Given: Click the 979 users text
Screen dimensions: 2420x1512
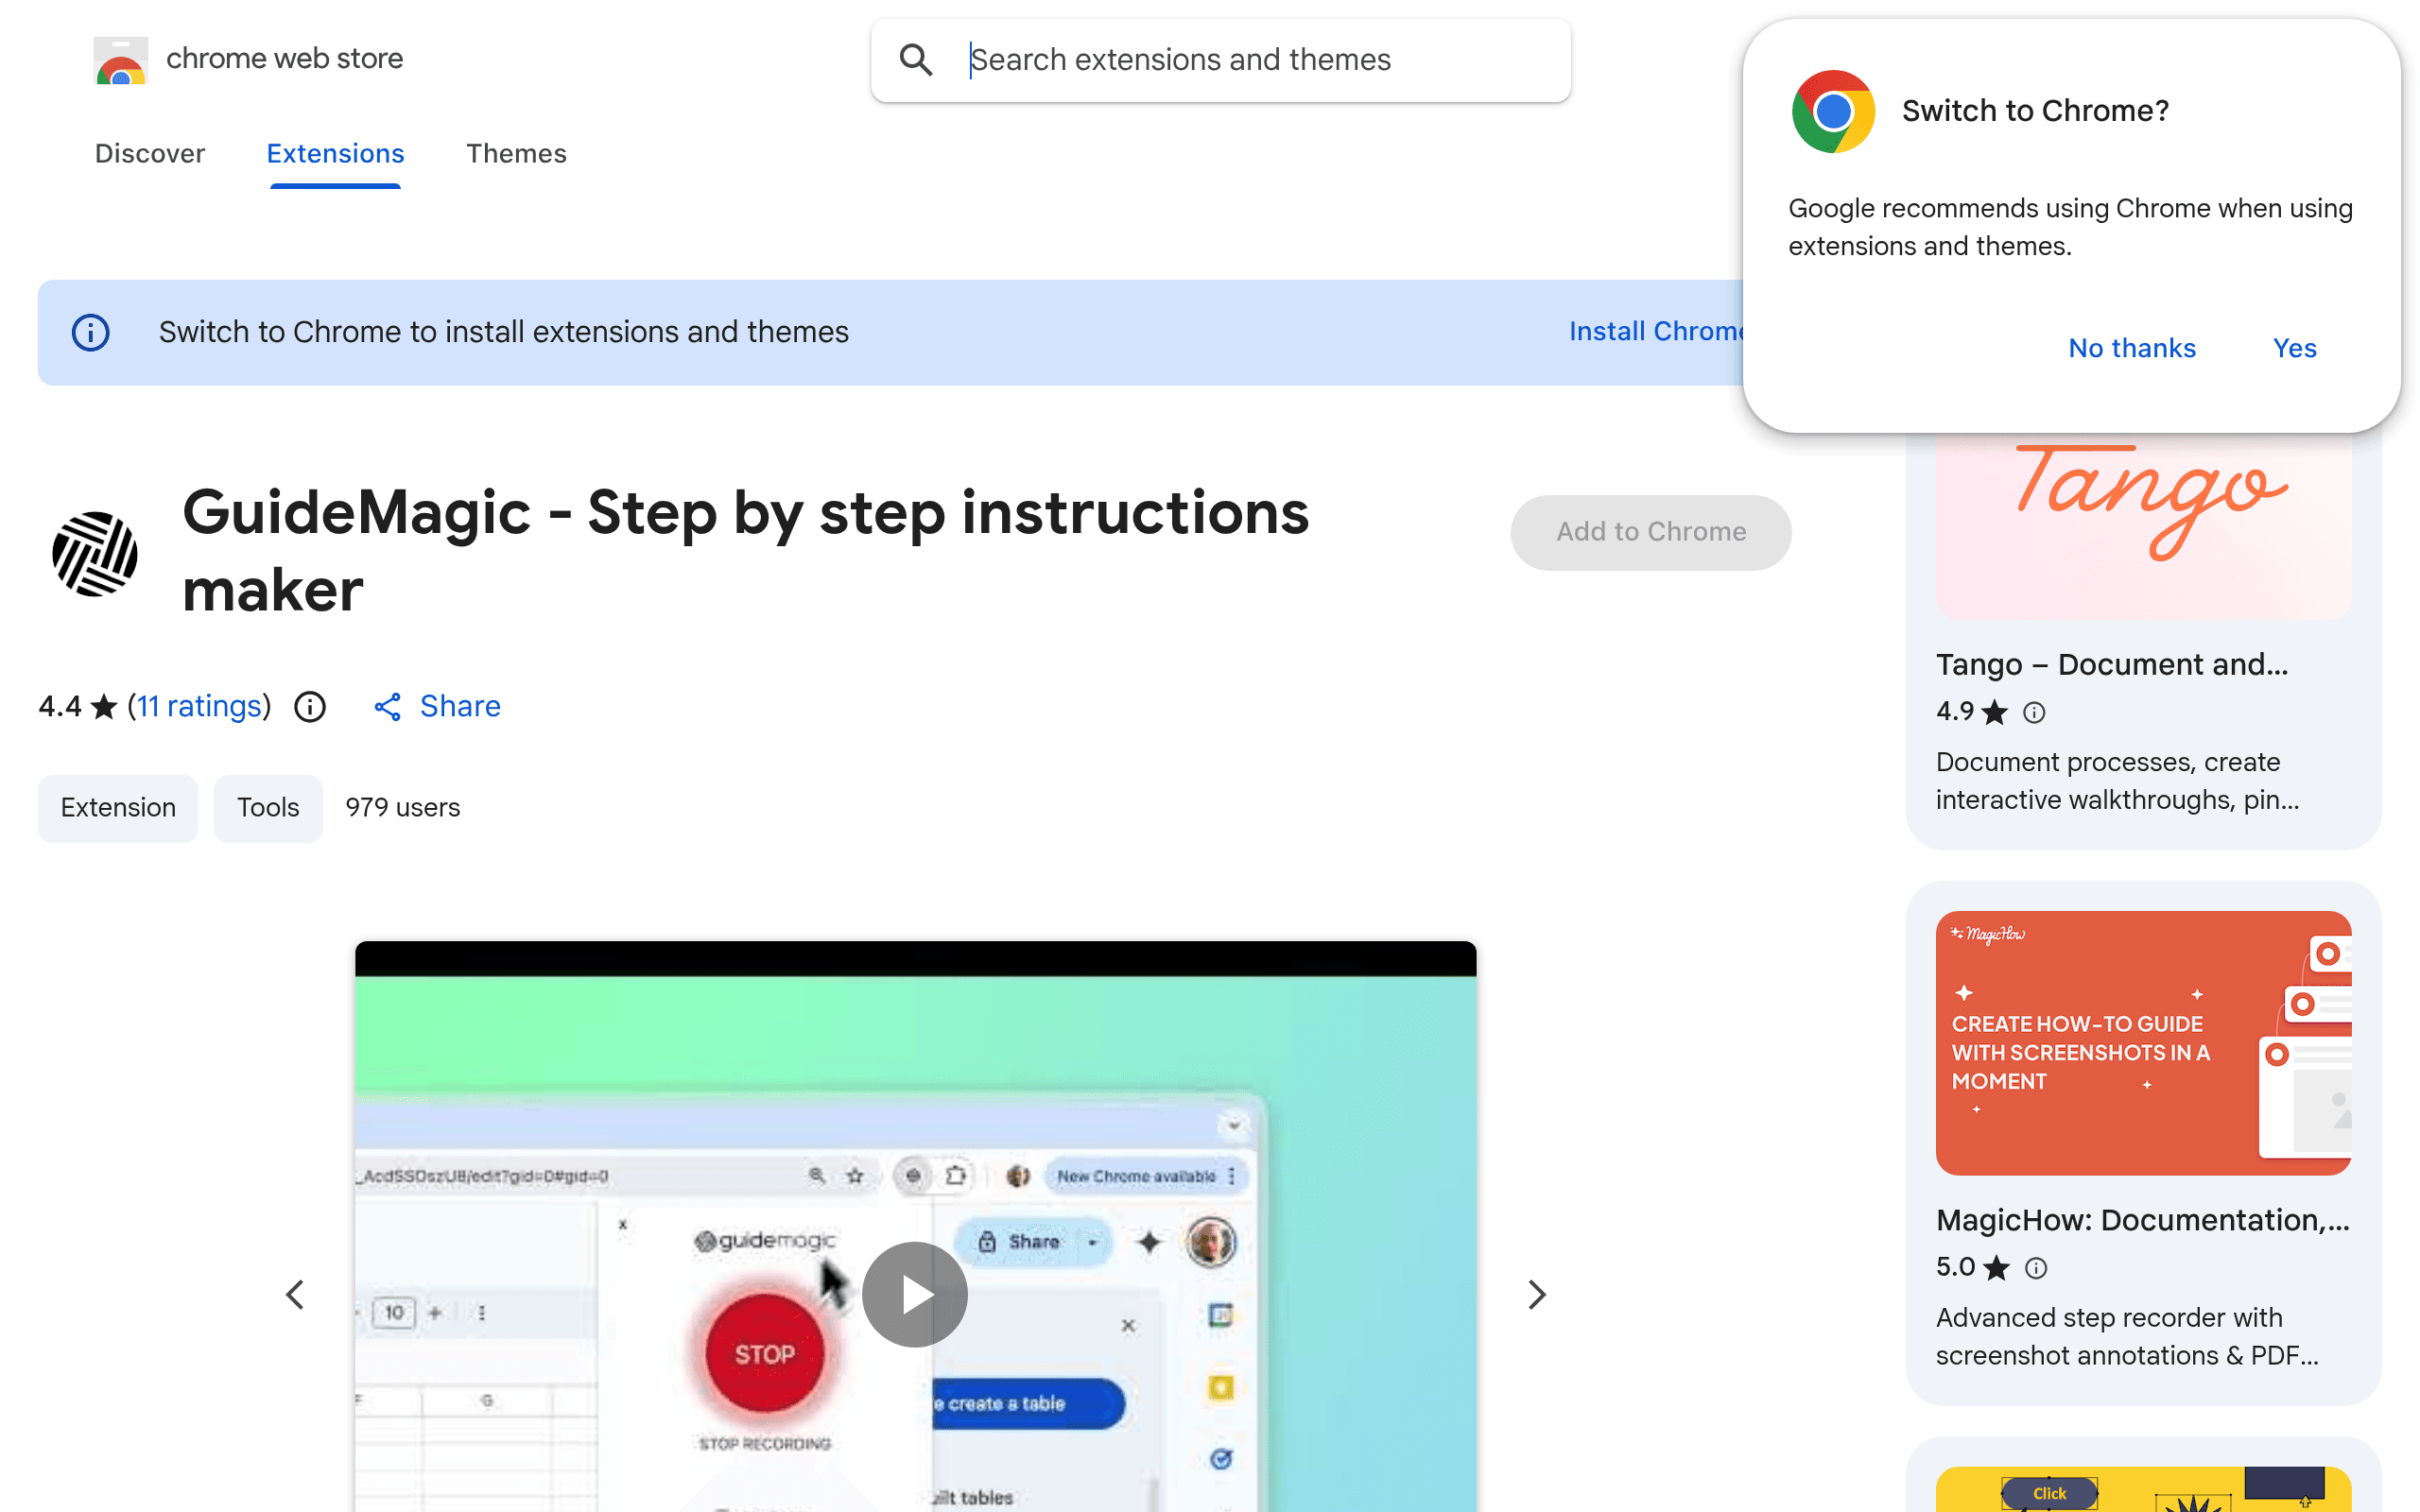Looking at the screenshot, I should point(403,808).
